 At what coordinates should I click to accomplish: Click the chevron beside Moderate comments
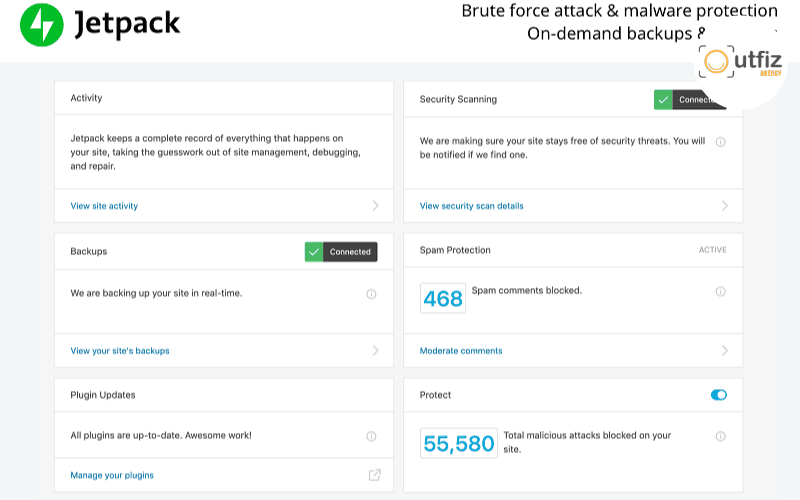724,351
